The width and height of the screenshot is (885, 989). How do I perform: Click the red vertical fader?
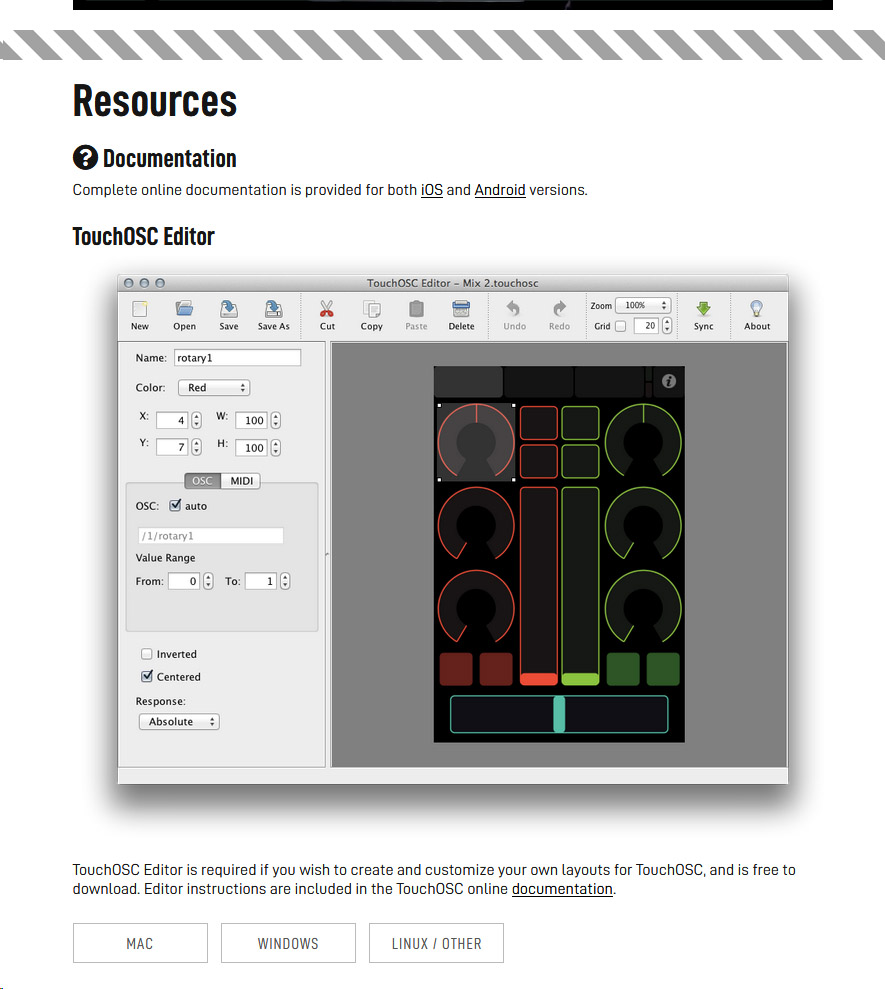point(539,586)
